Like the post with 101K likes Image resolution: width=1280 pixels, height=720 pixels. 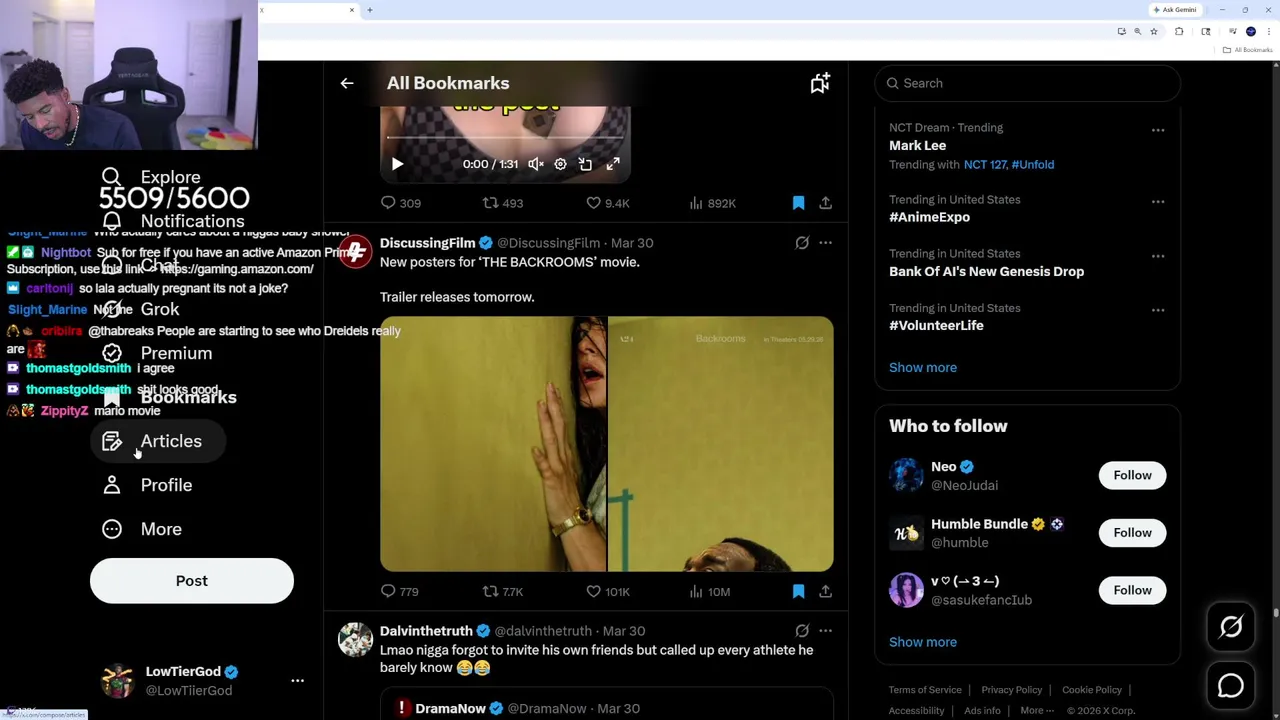click(607, 592)
